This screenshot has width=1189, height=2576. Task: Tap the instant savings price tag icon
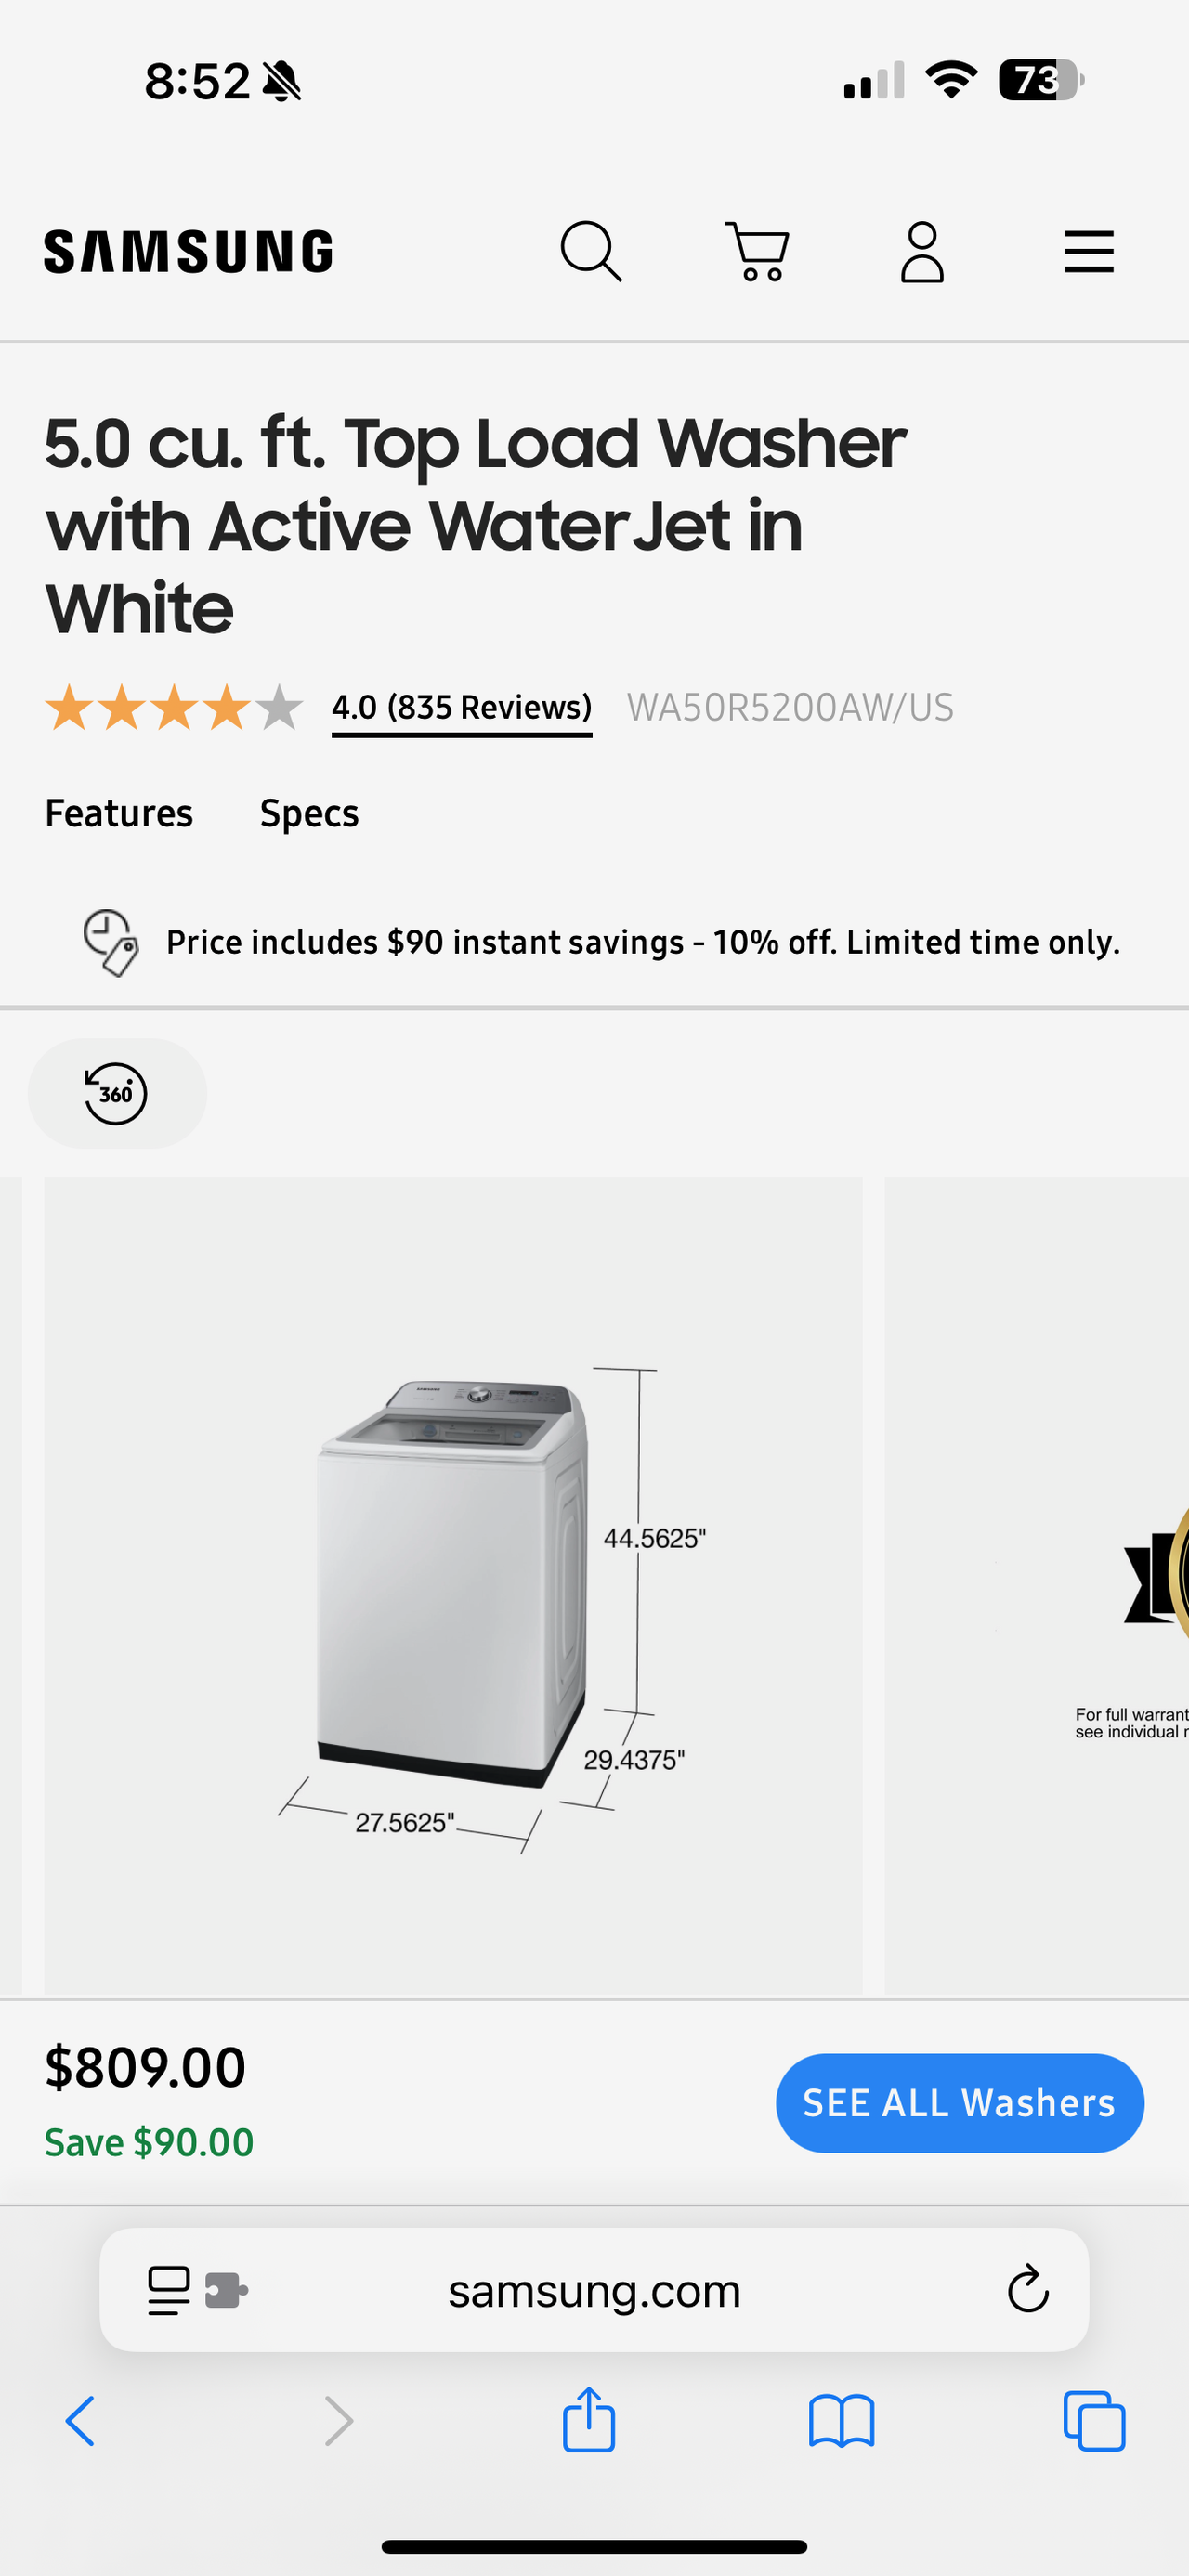[110, 942]
